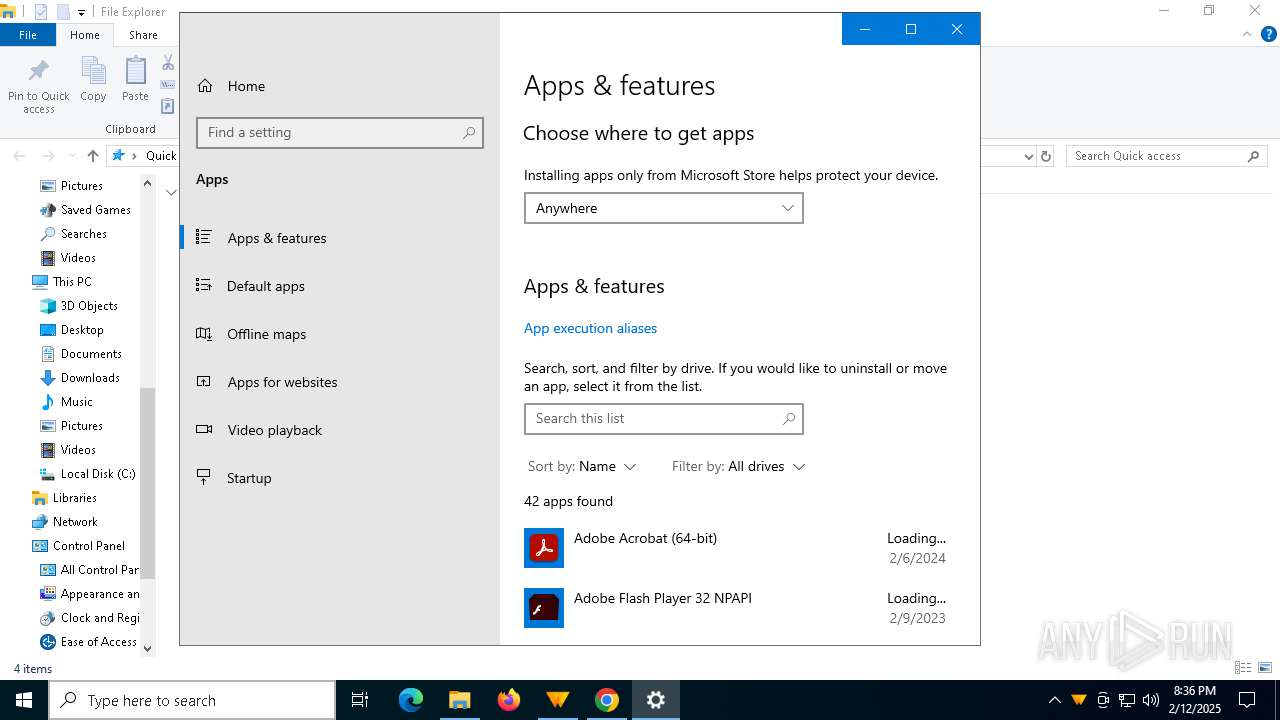This screenshot has width=1280, height=720.
Task: Click Pin to Quick access in File Explorer
Action: click(x=39, y=85)
